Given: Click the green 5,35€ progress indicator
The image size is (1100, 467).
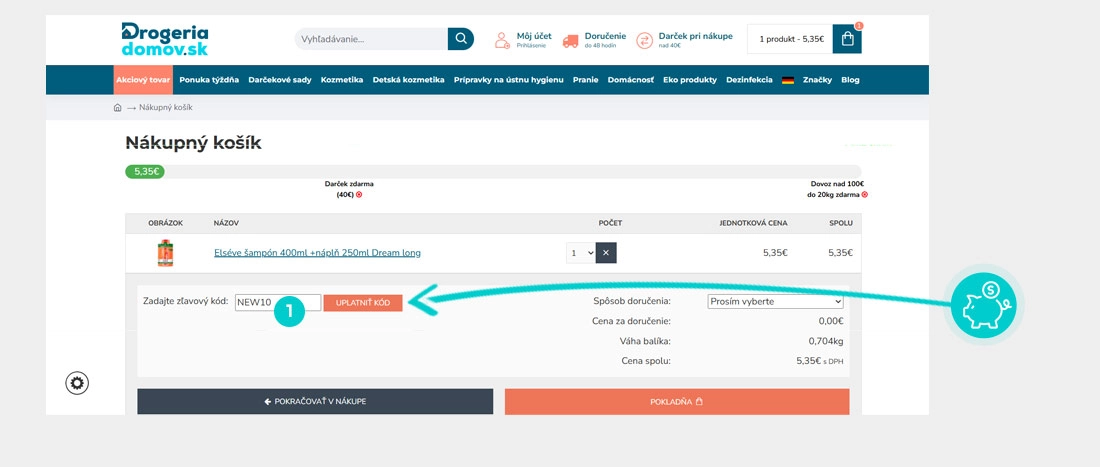Looking at the screenshot, I should pyautogui.click(x=145, y=172).
